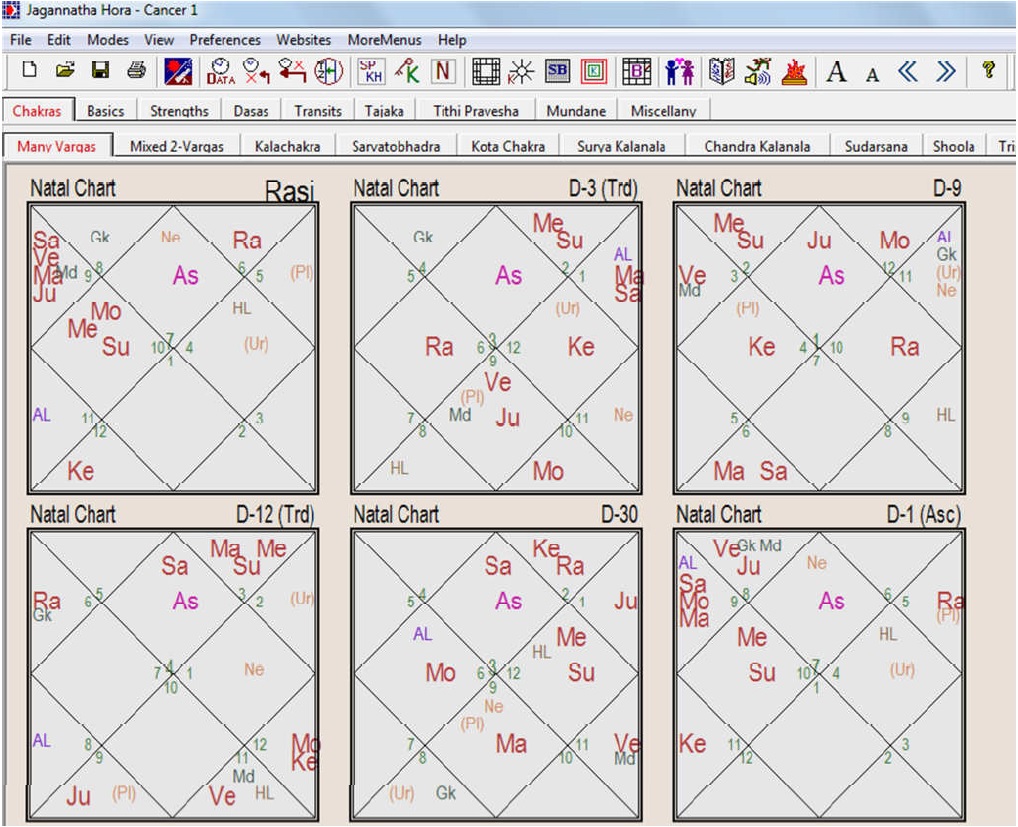
Task: Switch to the Mixed 2-Vargas sub-tab
Action: tap(176, 146)
